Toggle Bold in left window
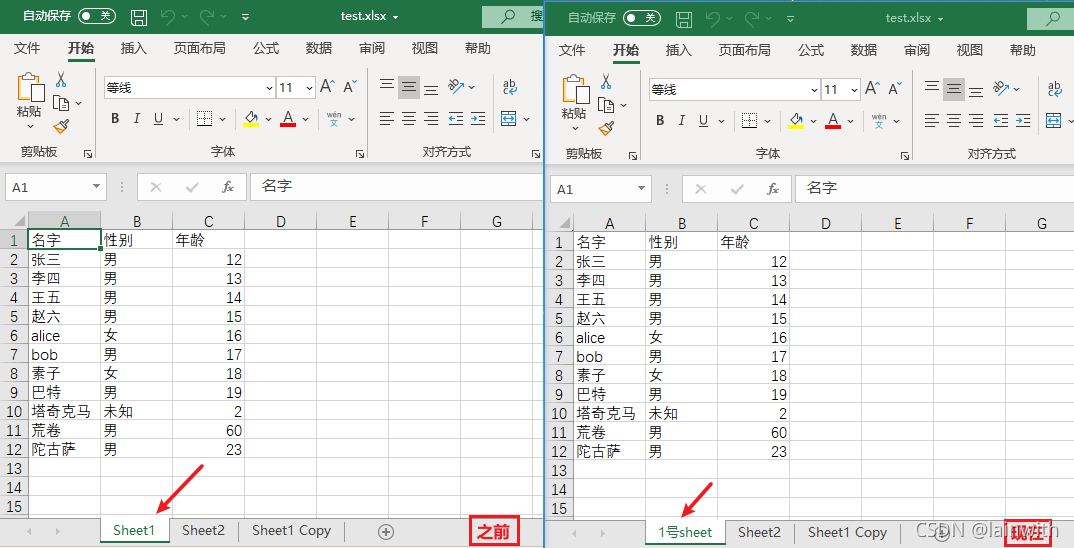 pos(115,119)
